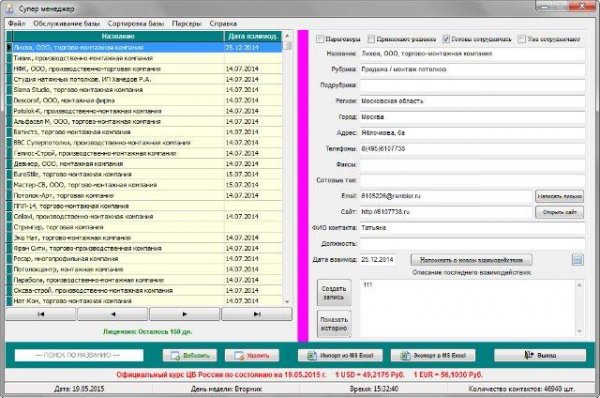Click the Супер менеджер app icon in title bar
600x398 pixels.
tap(10, 8)
